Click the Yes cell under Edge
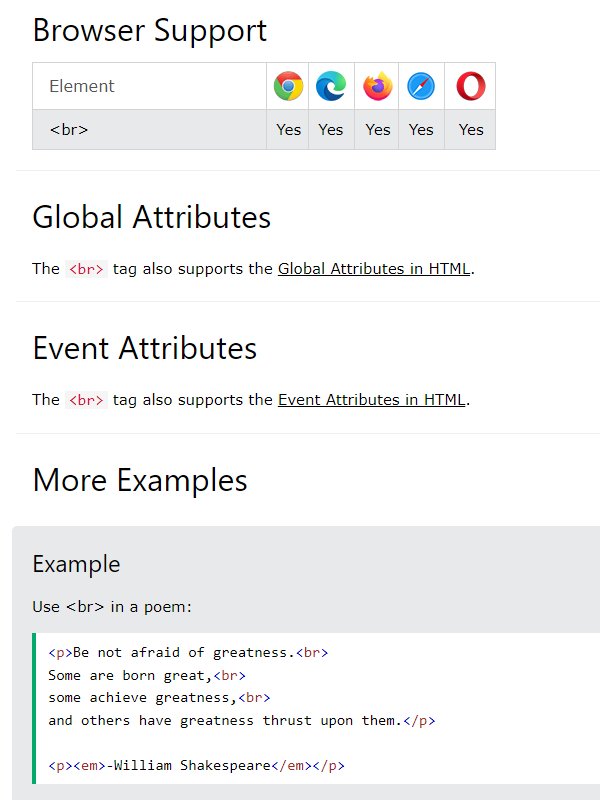This screenshot has height=800, width=600. click(x=331, y=130)
